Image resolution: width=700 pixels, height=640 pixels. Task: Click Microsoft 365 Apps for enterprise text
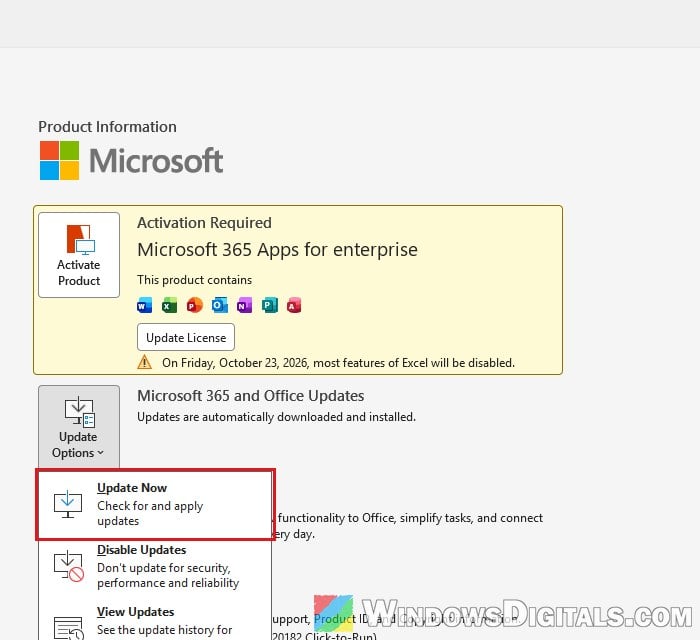pyautogui.click(x=277, y=249)
